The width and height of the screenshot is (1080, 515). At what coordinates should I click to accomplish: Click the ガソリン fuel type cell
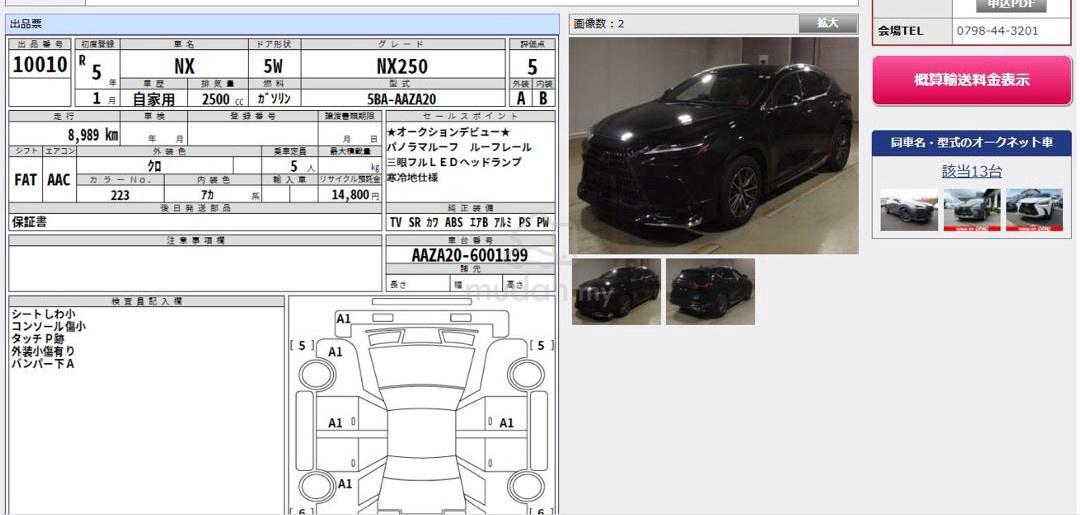click(x=273, y=98)
